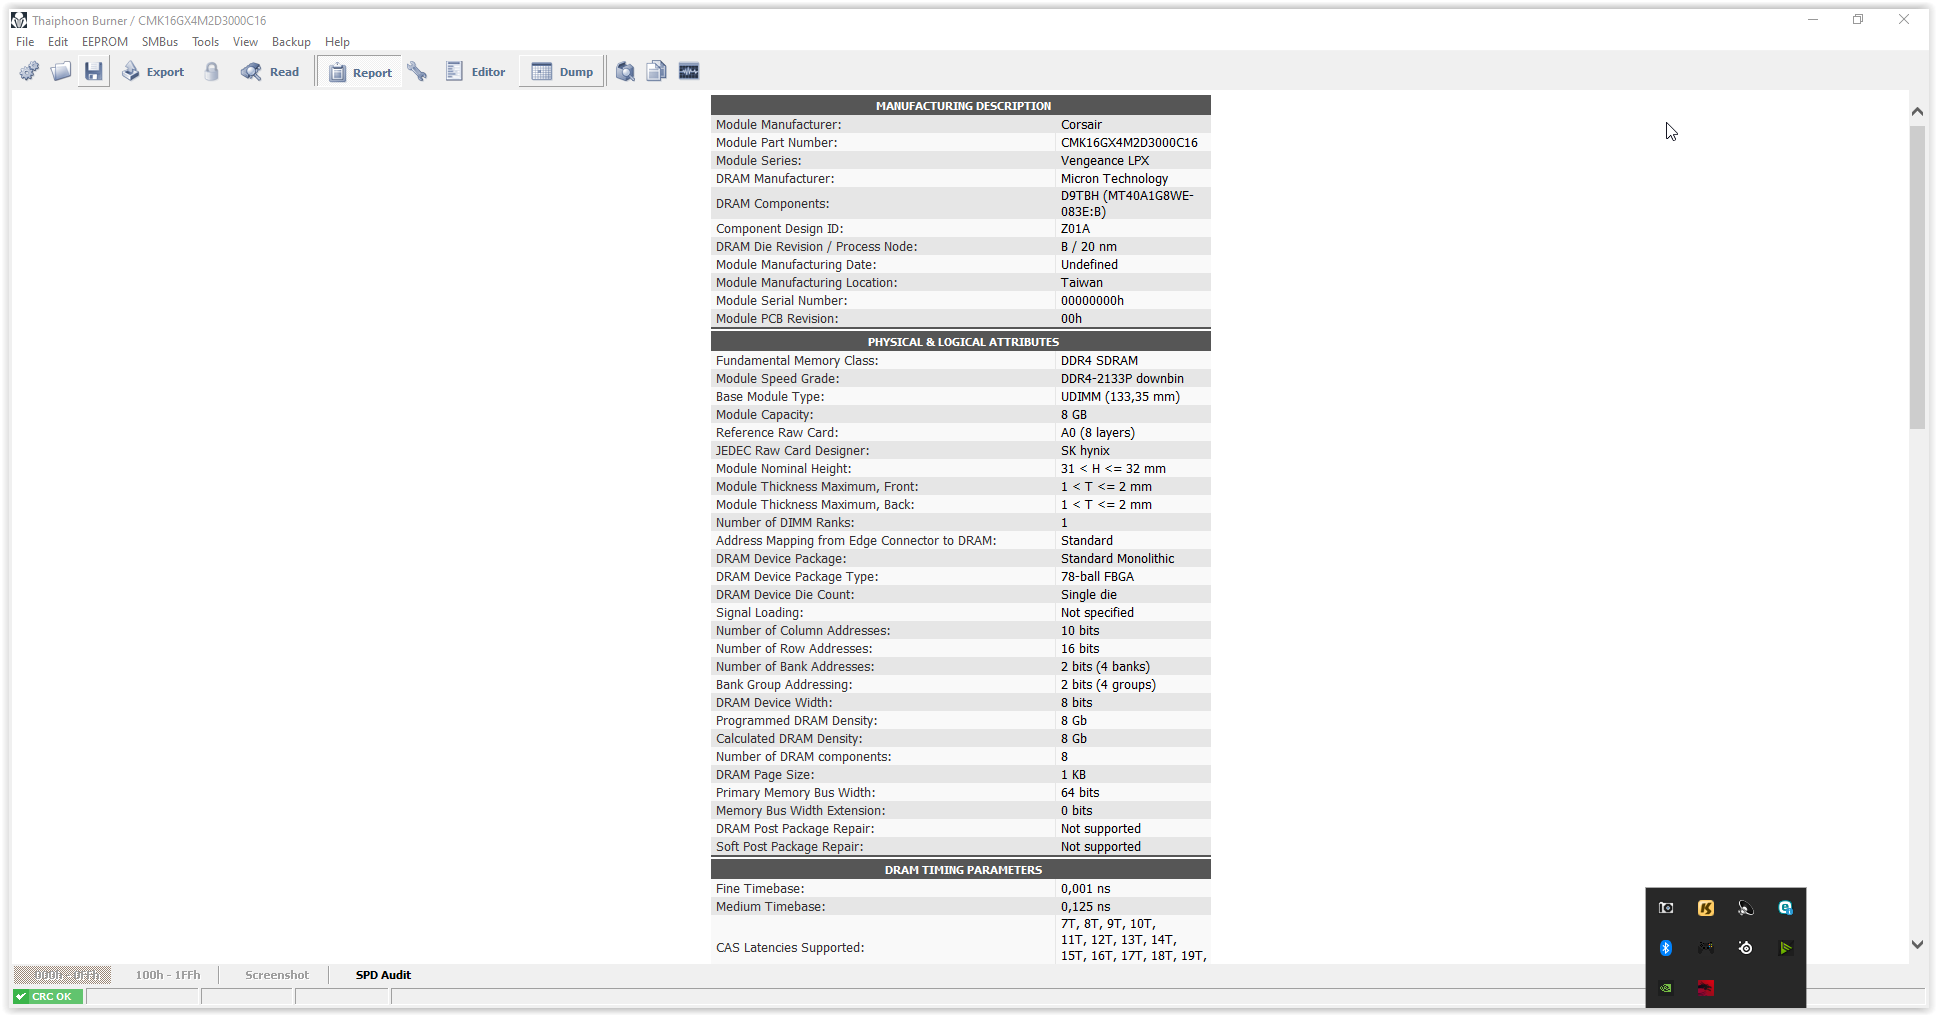The image size is (1937, 1016).
Task: Open the Help menu
Action: click(337, 42)
